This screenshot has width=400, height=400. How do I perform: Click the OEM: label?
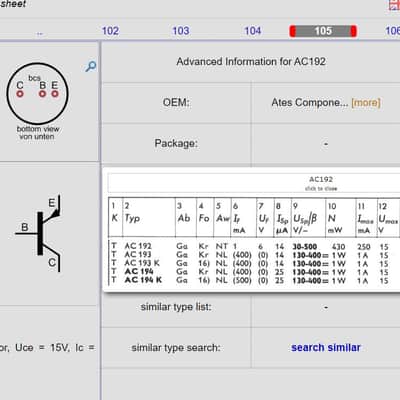(176, 102)
